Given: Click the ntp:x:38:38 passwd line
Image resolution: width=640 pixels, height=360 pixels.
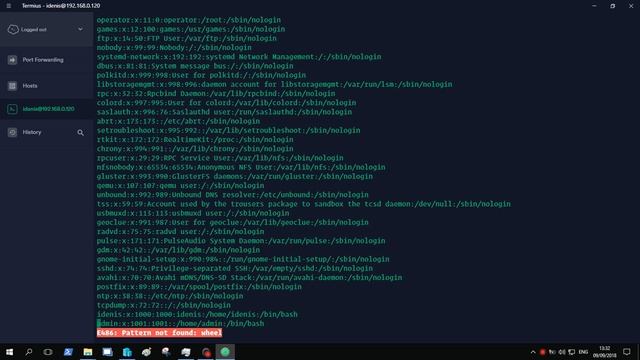Looking at the screenshot, I should (x=170, y=296).
